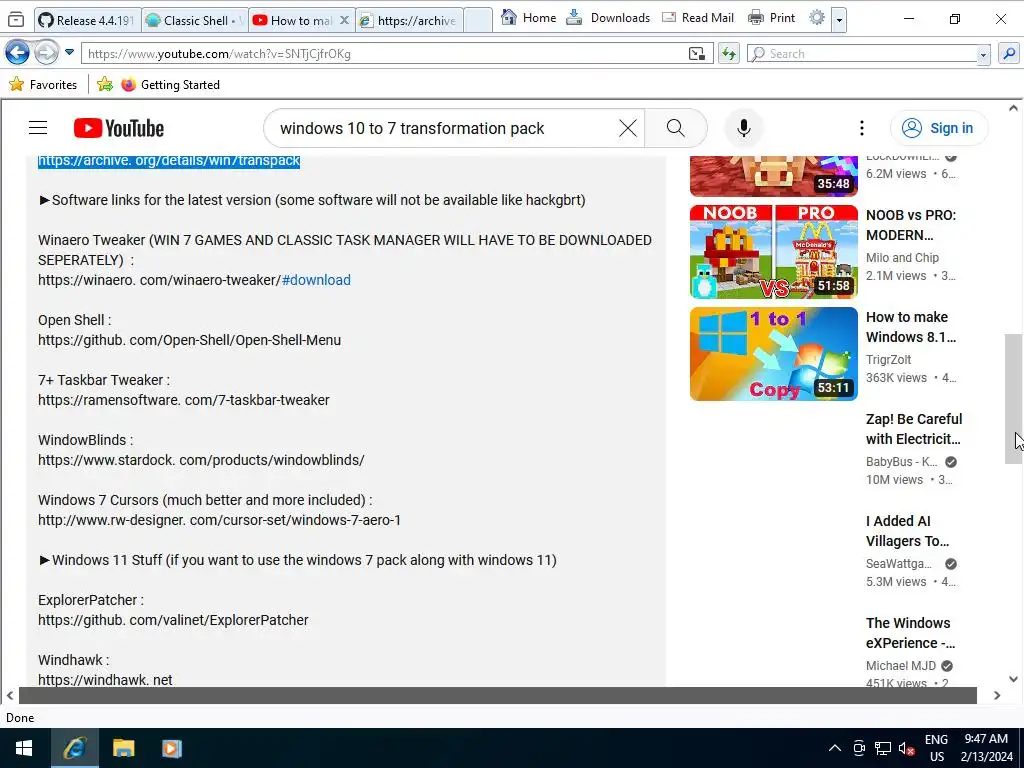Image resolution: width=1024 pixels, height=768 pixels.
Task: Expand the browser search provider dropdown
Action: [984, 54]
